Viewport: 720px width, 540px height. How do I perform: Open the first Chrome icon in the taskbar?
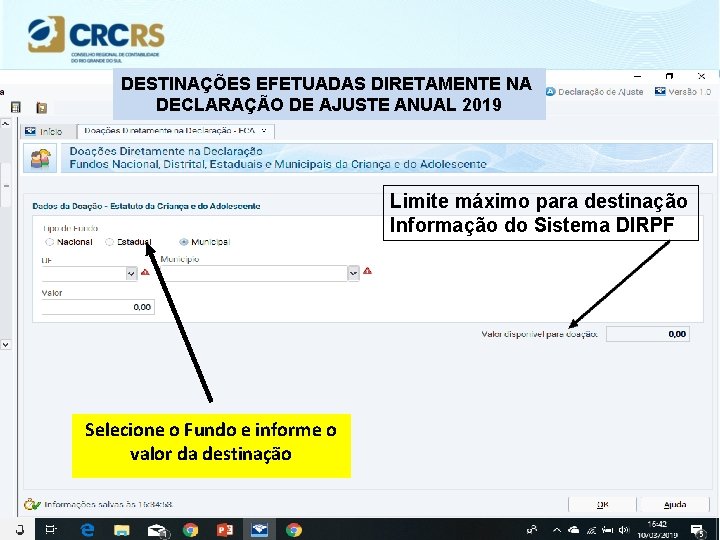click(x=191, y=530)
